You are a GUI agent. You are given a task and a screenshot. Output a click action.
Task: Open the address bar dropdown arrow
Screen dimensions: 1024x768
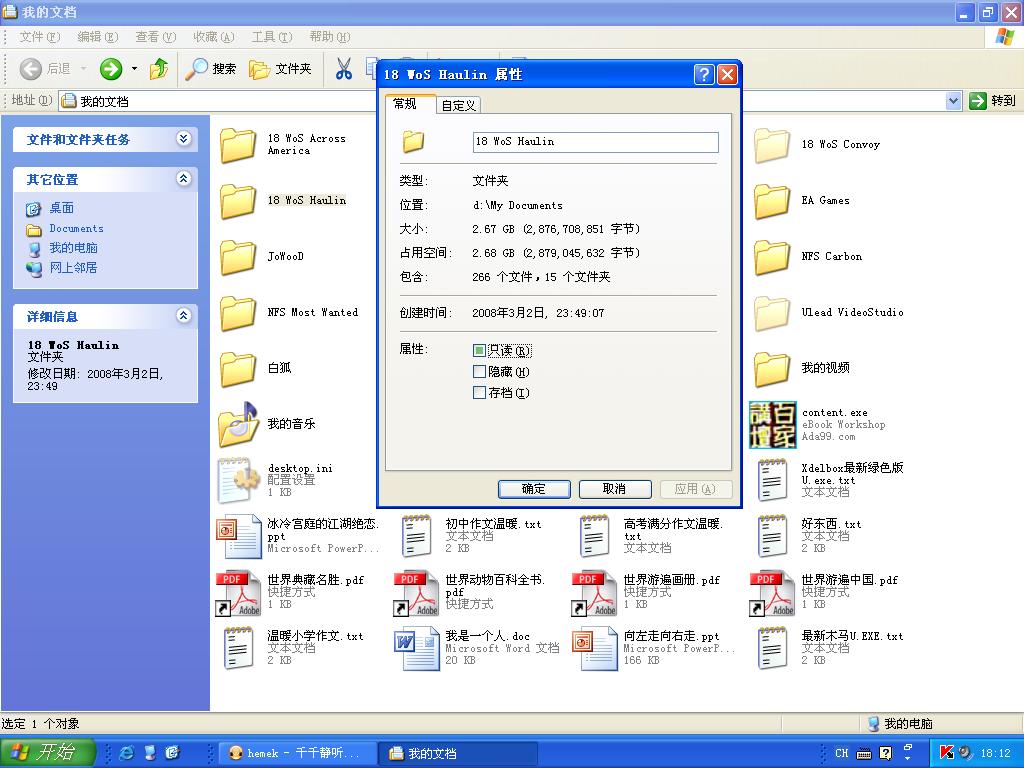(953, 100)
